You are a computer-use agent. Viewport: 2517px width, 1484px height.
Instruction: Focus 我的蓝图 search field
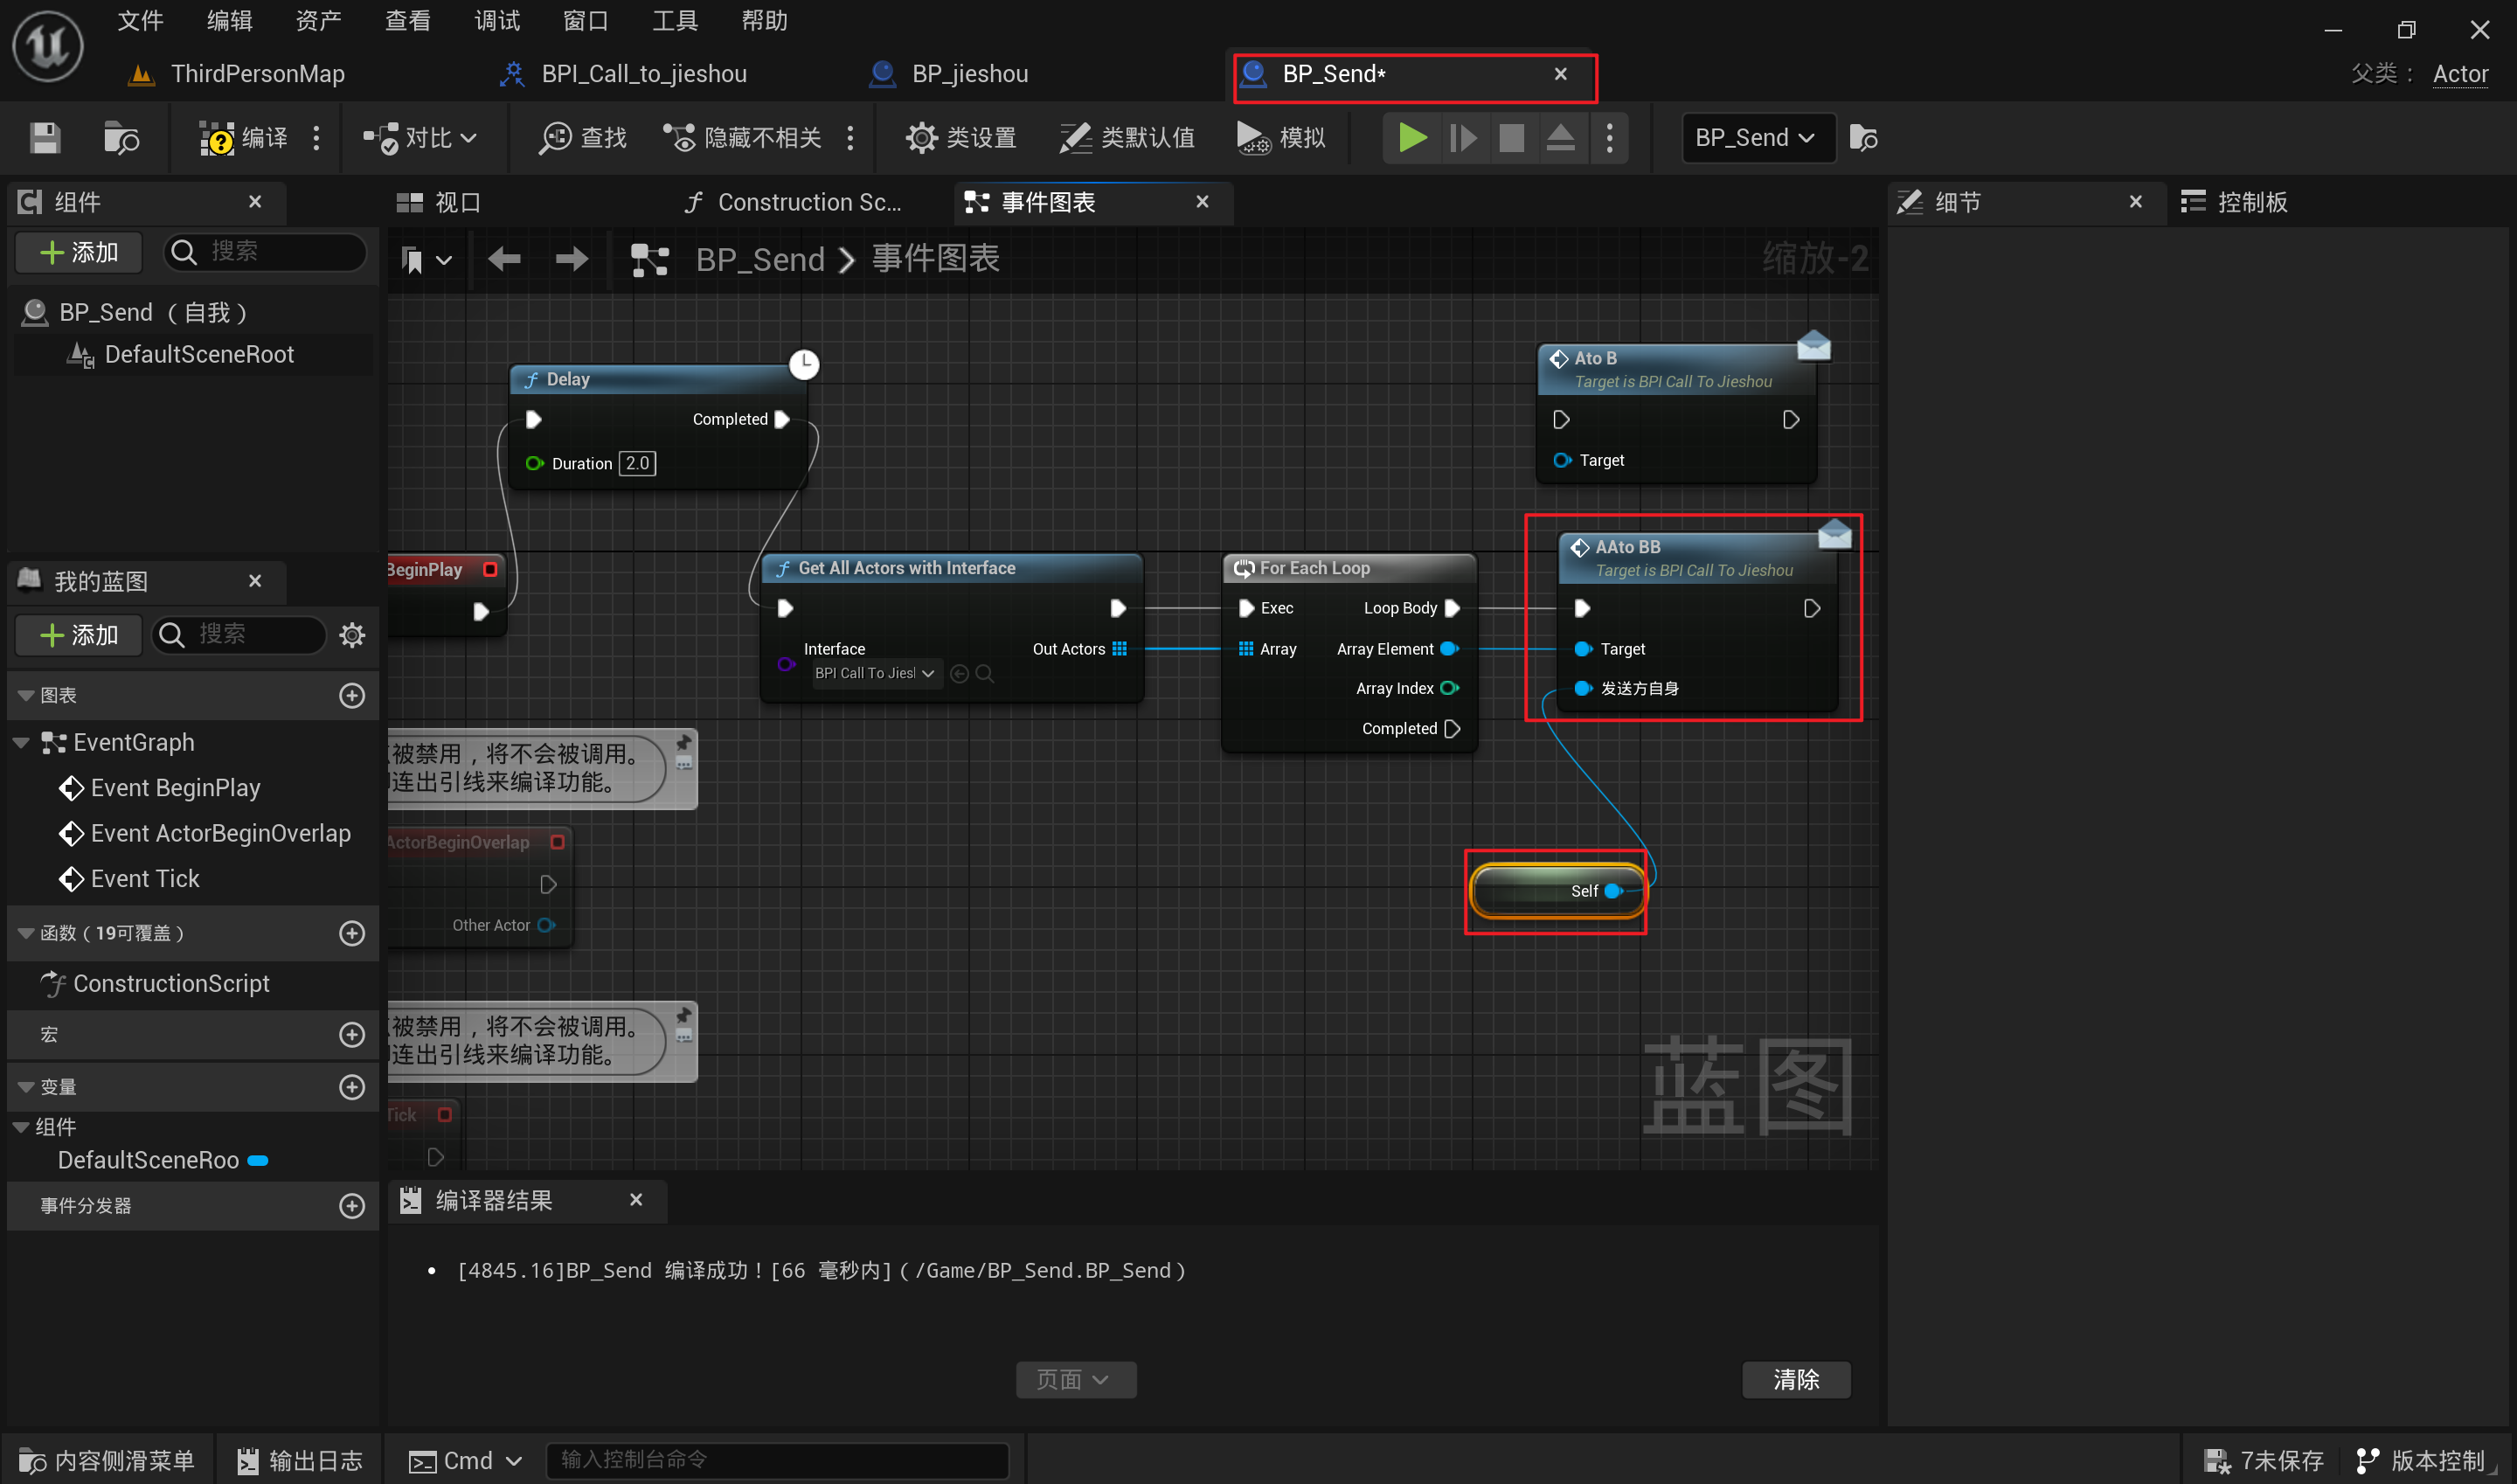pyautogui.click(x=239, y=635)
